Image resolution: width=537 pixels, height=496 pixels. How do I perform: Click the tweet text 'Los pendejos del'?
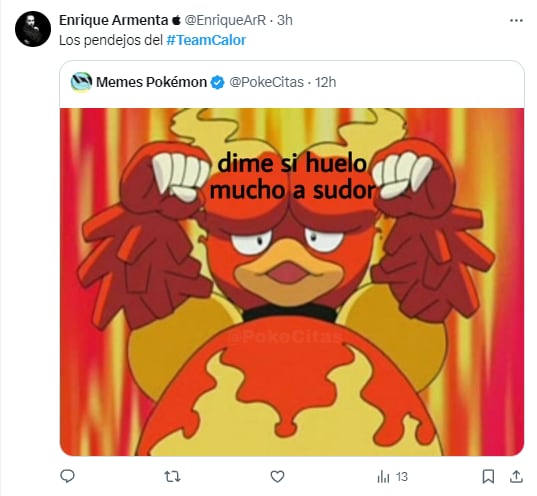point(111,40)
